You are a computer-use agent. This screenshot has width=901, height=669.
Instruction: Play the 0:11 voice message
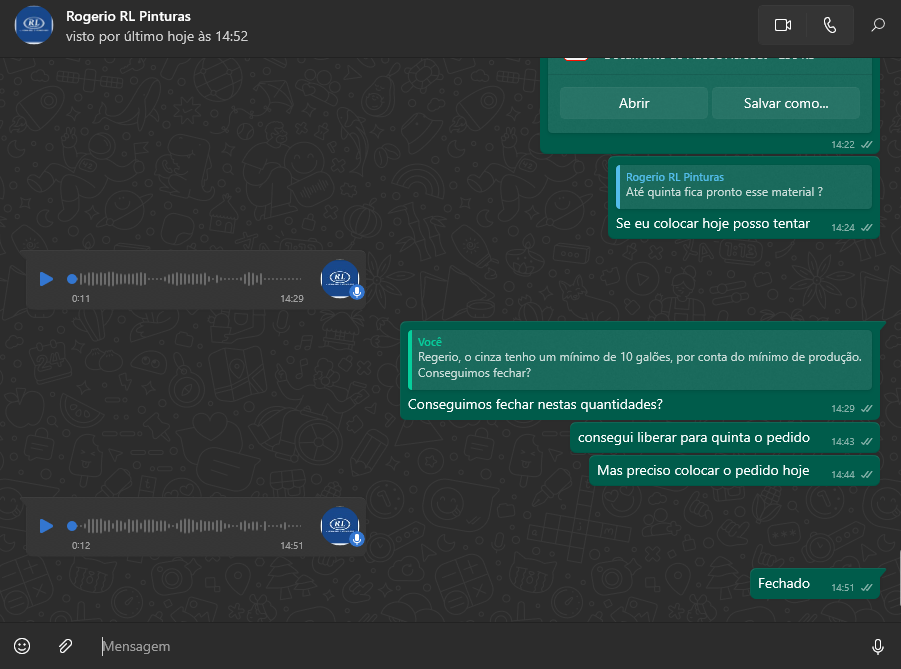46,279
